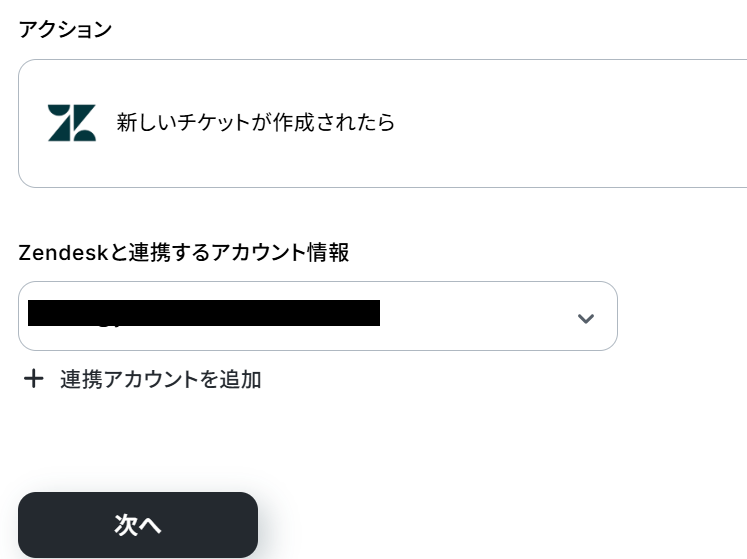Click the + symbol left of 連携アカウントを追加
Image resolution: width=747 pixels, height=559 pixels.
point(34,379)
